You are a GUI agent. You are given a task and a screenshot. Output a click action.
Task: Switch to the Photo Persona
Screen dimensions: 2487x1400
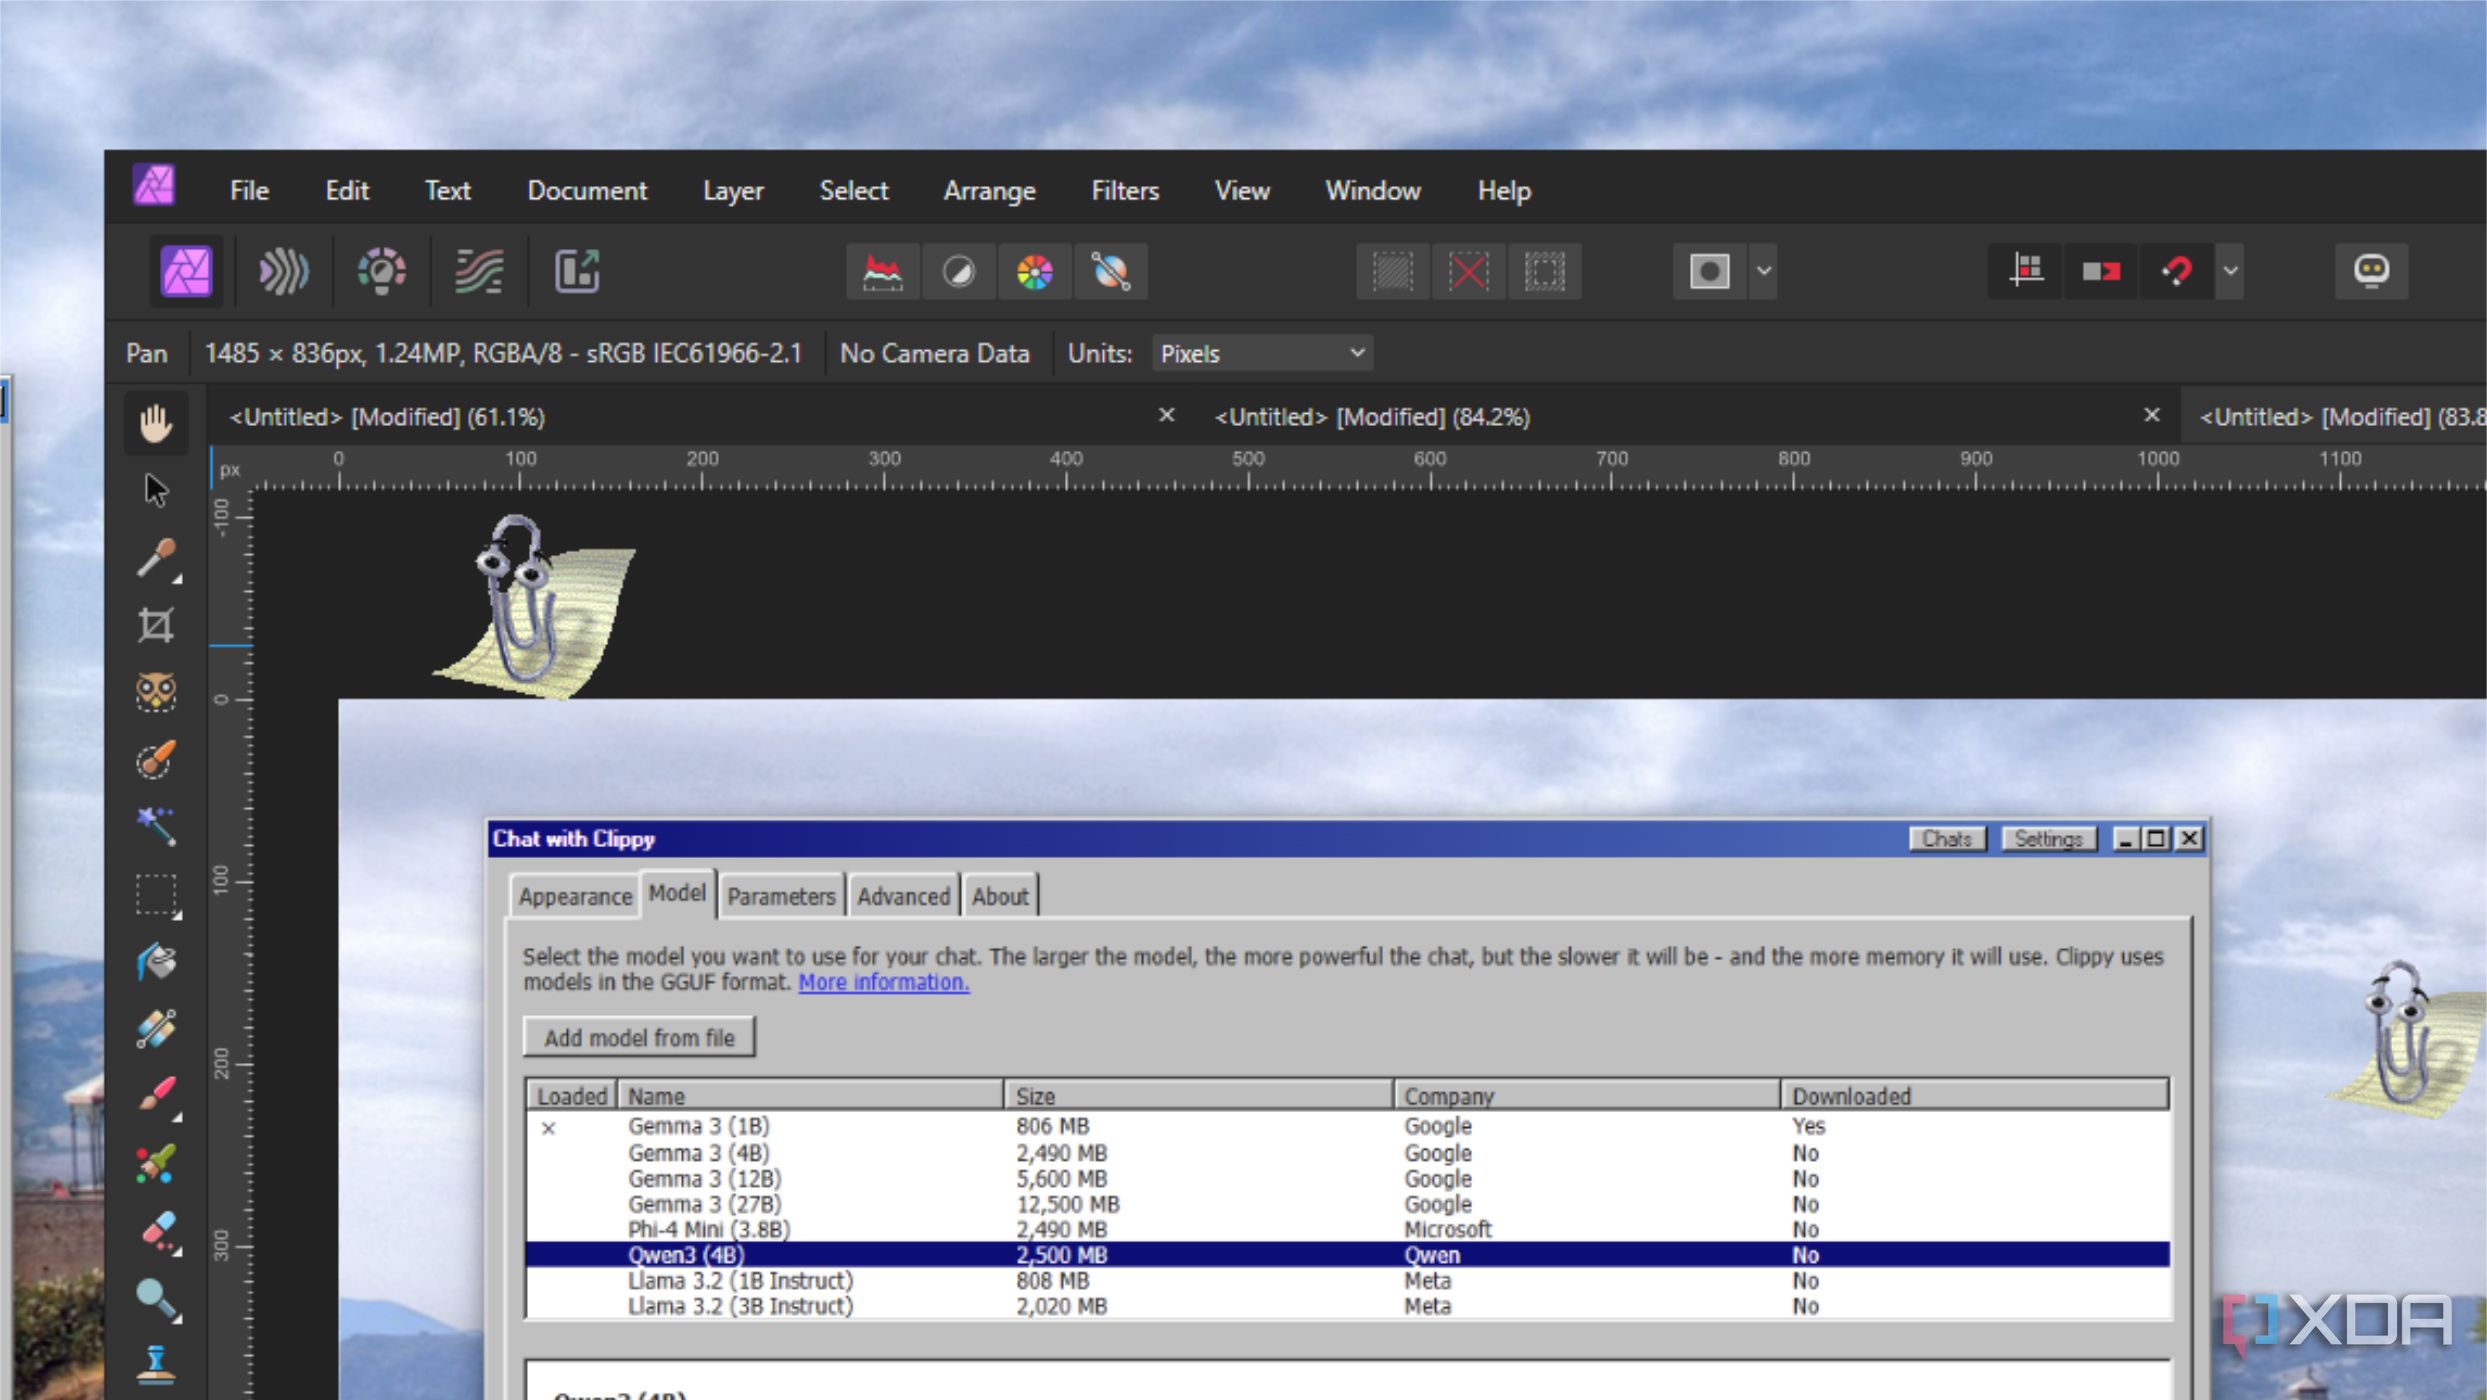187,272
